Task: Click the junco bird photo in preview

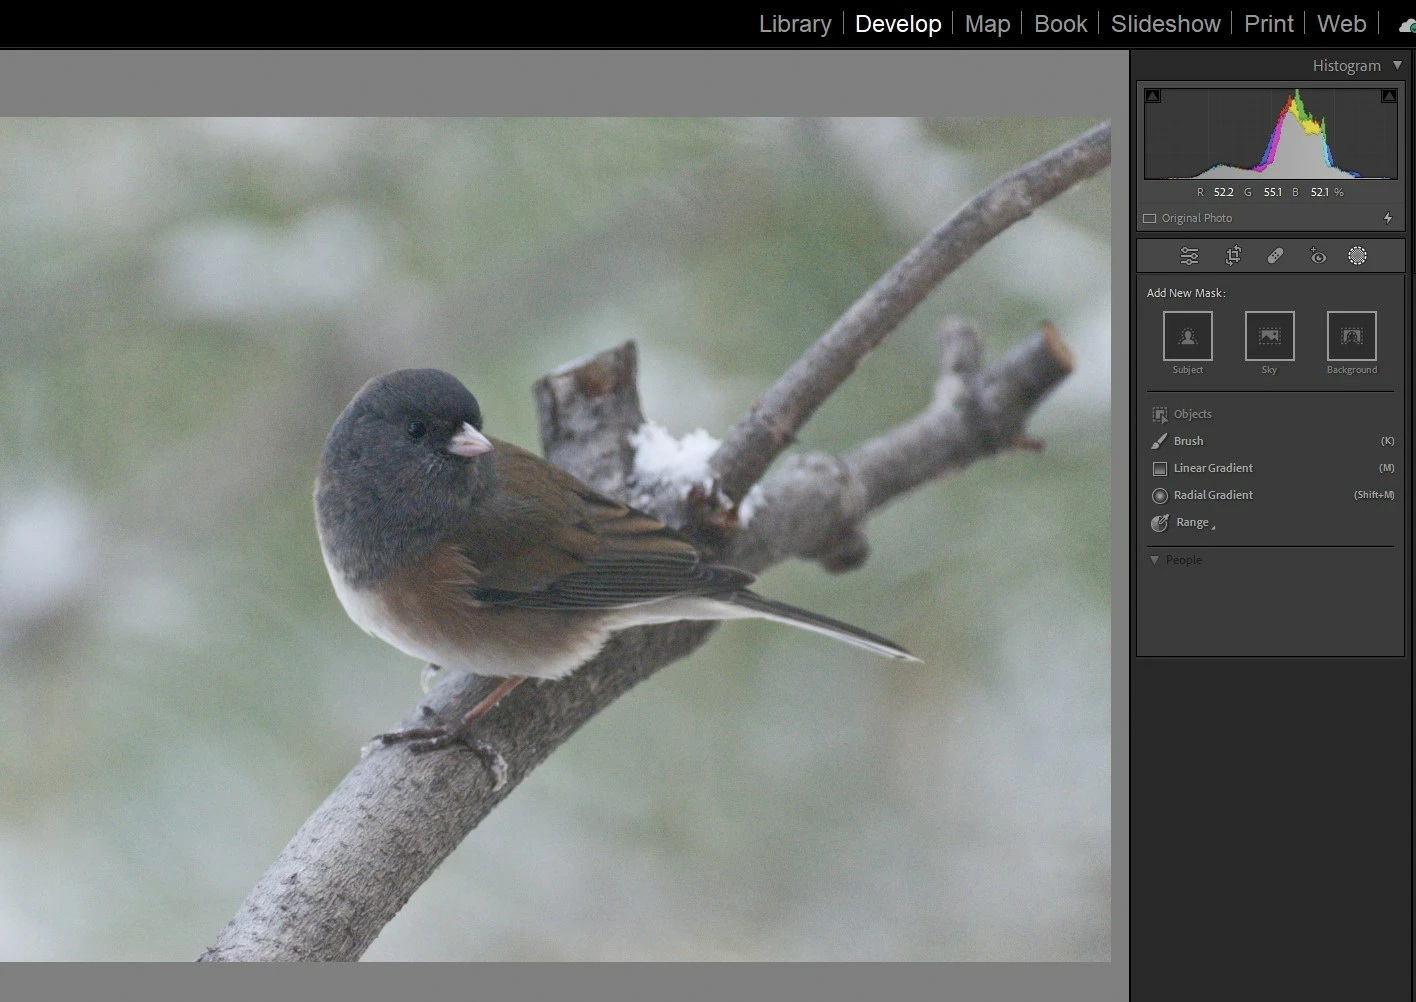Action: pos(555,540)
